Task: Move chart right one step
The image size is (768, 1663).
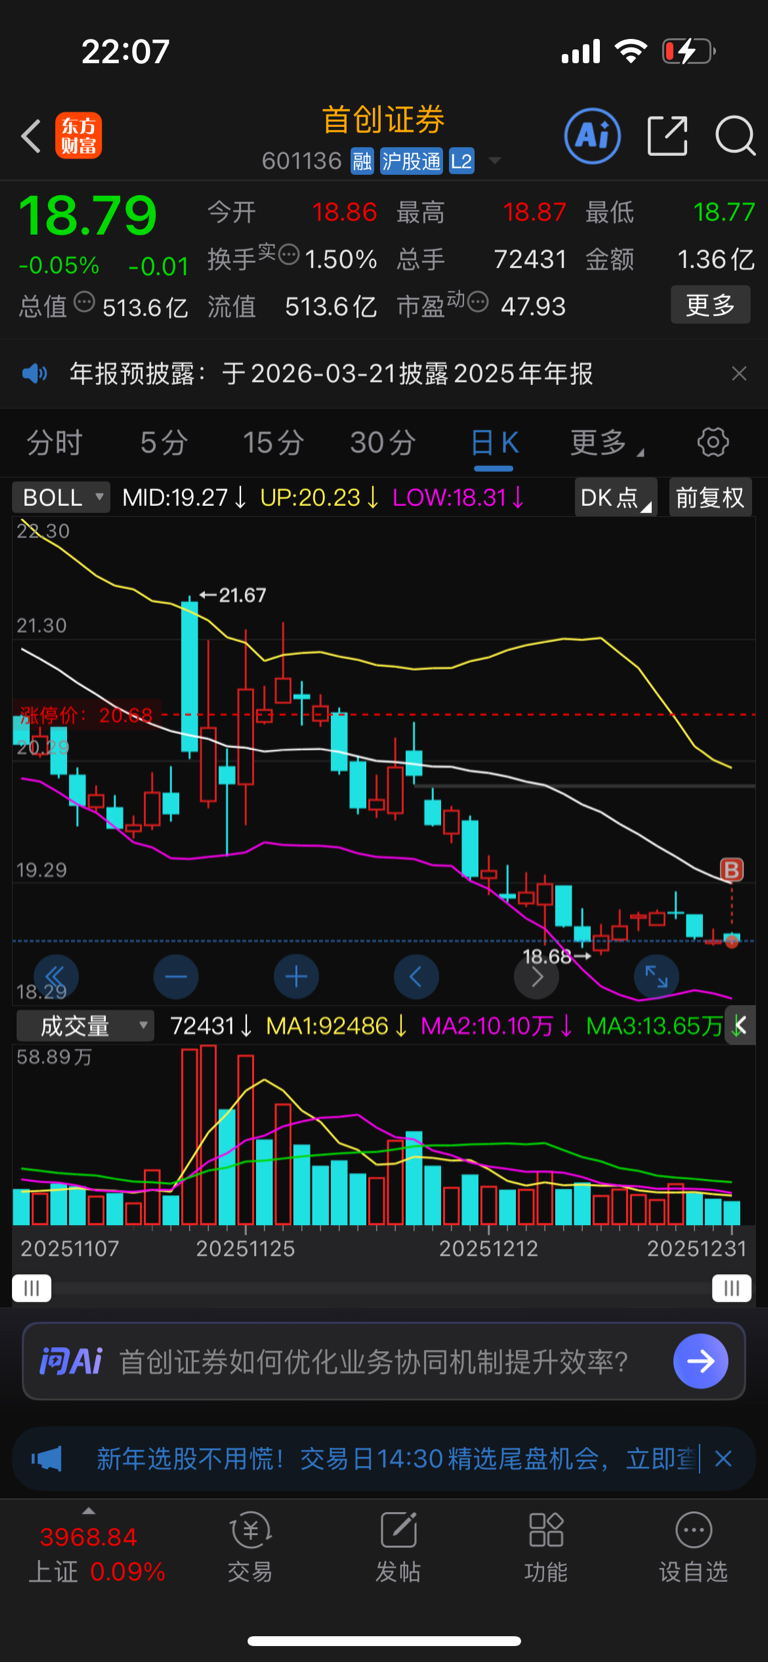Action: point(537,977)
